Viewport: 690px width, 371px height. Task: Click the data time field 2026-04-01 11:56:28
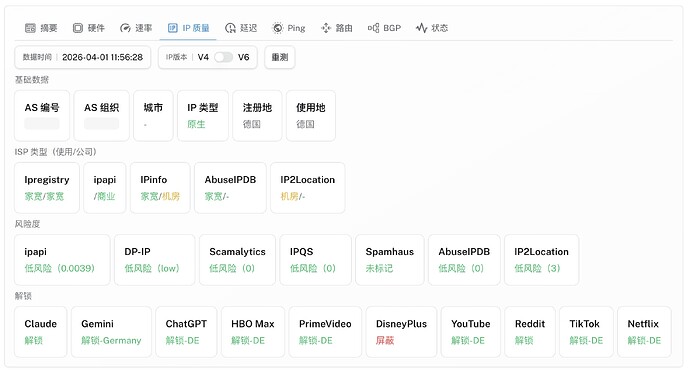83,57
